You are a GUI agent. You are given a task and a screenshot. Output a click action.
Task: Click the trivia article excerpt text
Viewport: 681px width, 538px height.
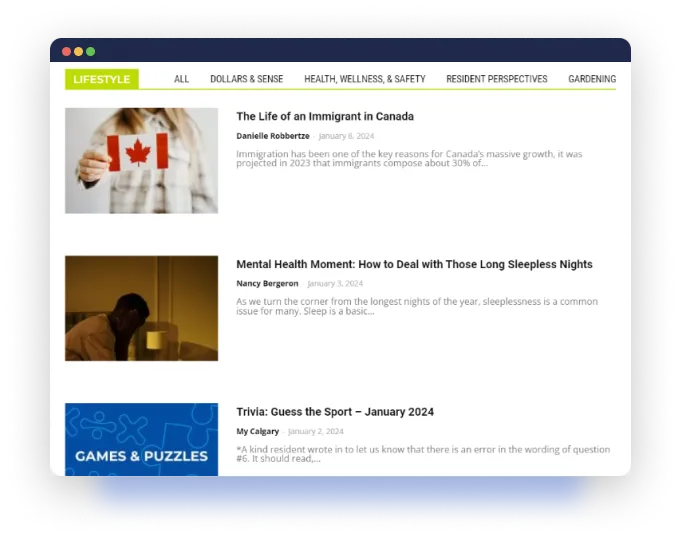[423, 454]
